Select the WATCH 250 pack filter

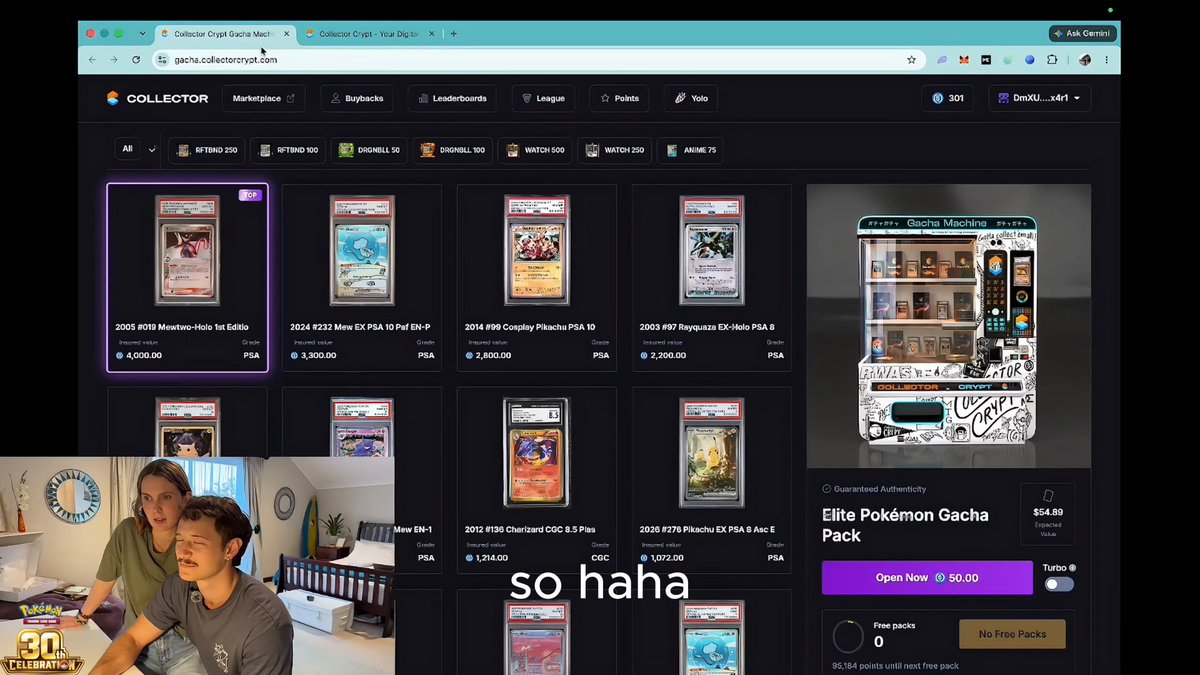coord(616,150)
